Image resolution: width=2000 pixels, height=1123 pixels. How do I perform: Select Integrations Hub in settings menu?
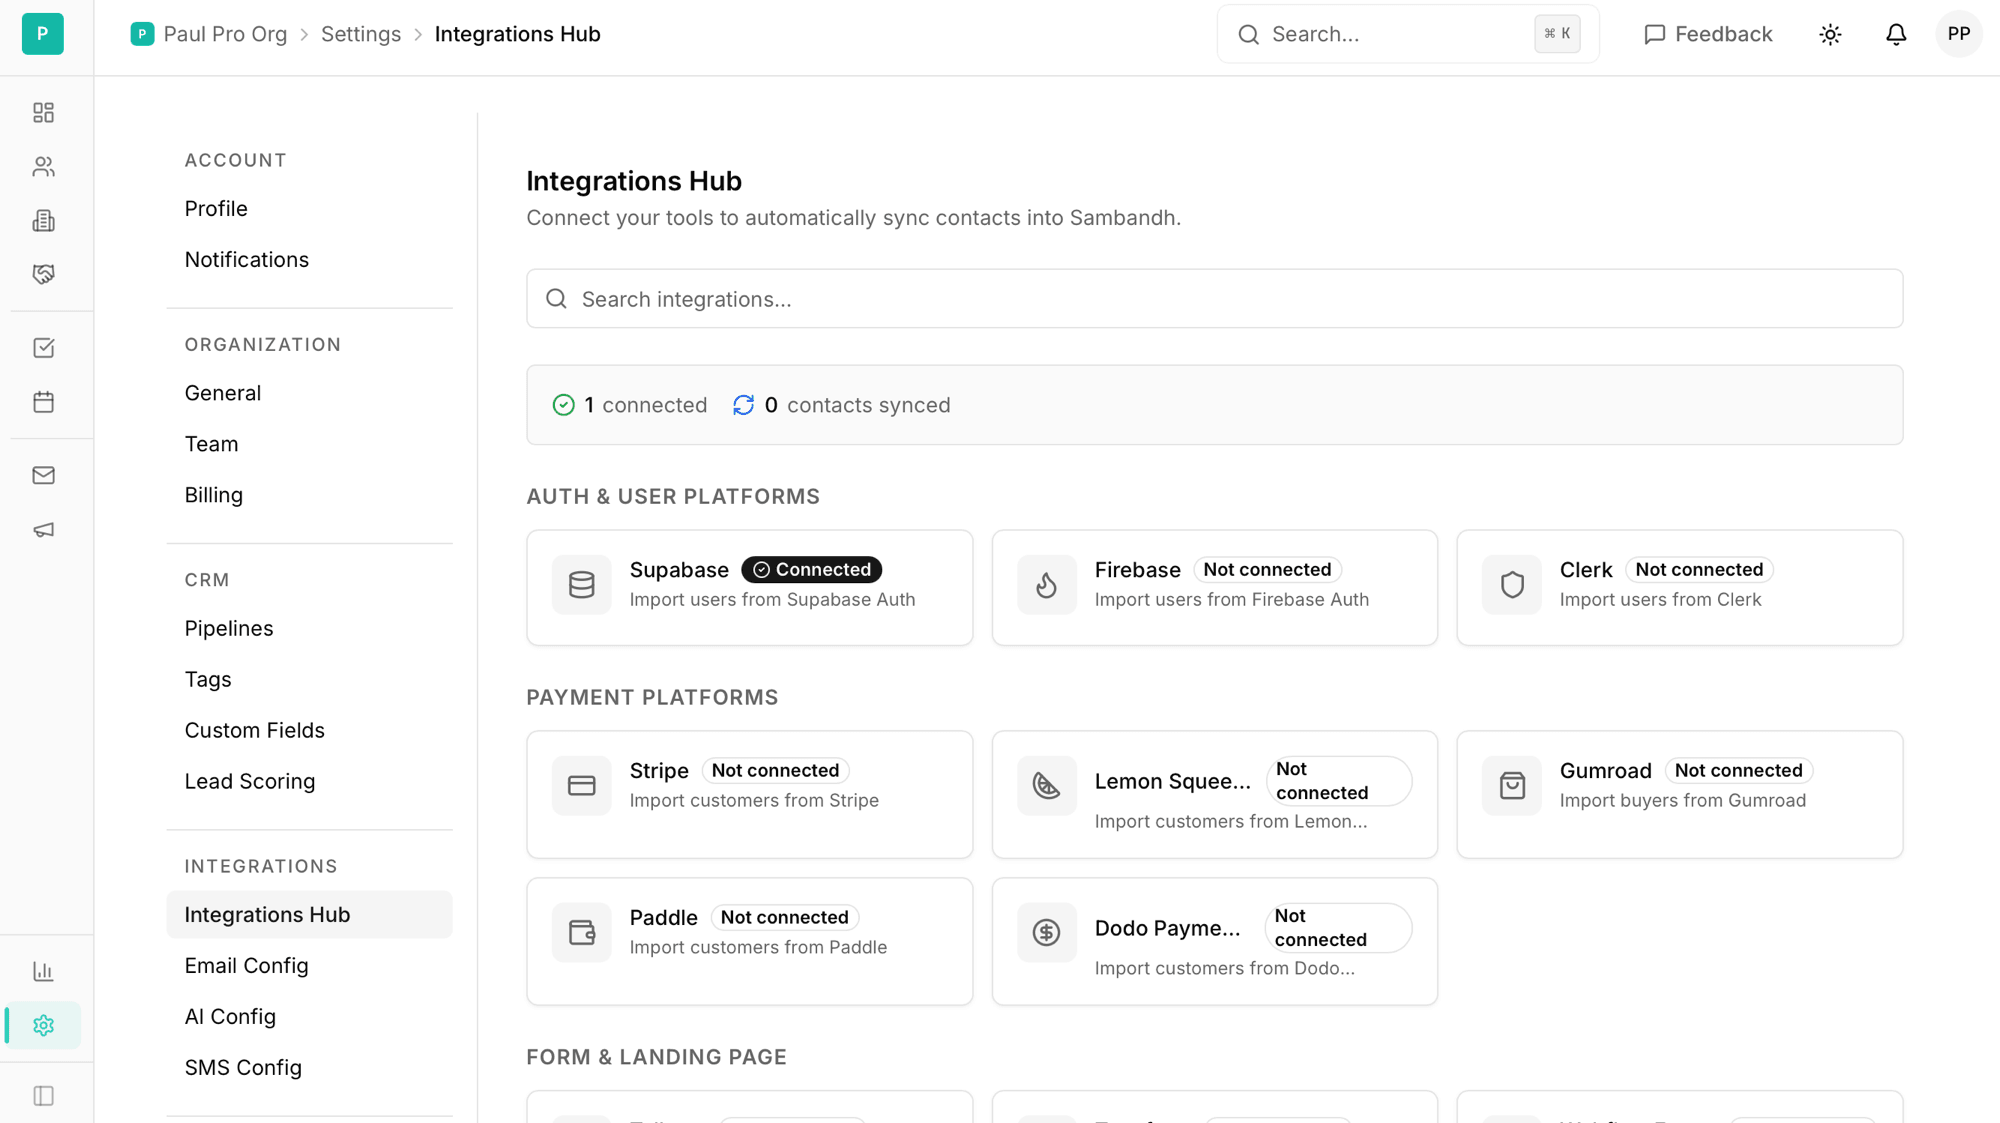pos(309,914)
